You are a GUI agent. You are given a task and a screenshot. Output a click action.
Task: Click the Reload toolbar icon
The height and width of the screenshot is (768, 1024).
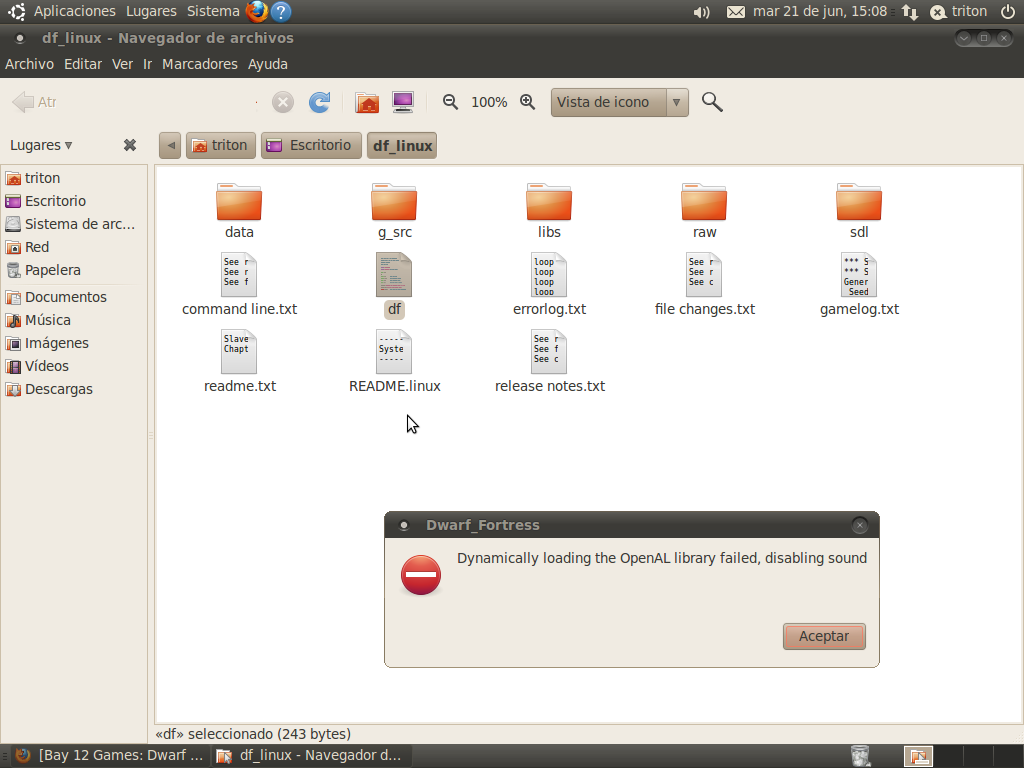pos(319,102)
